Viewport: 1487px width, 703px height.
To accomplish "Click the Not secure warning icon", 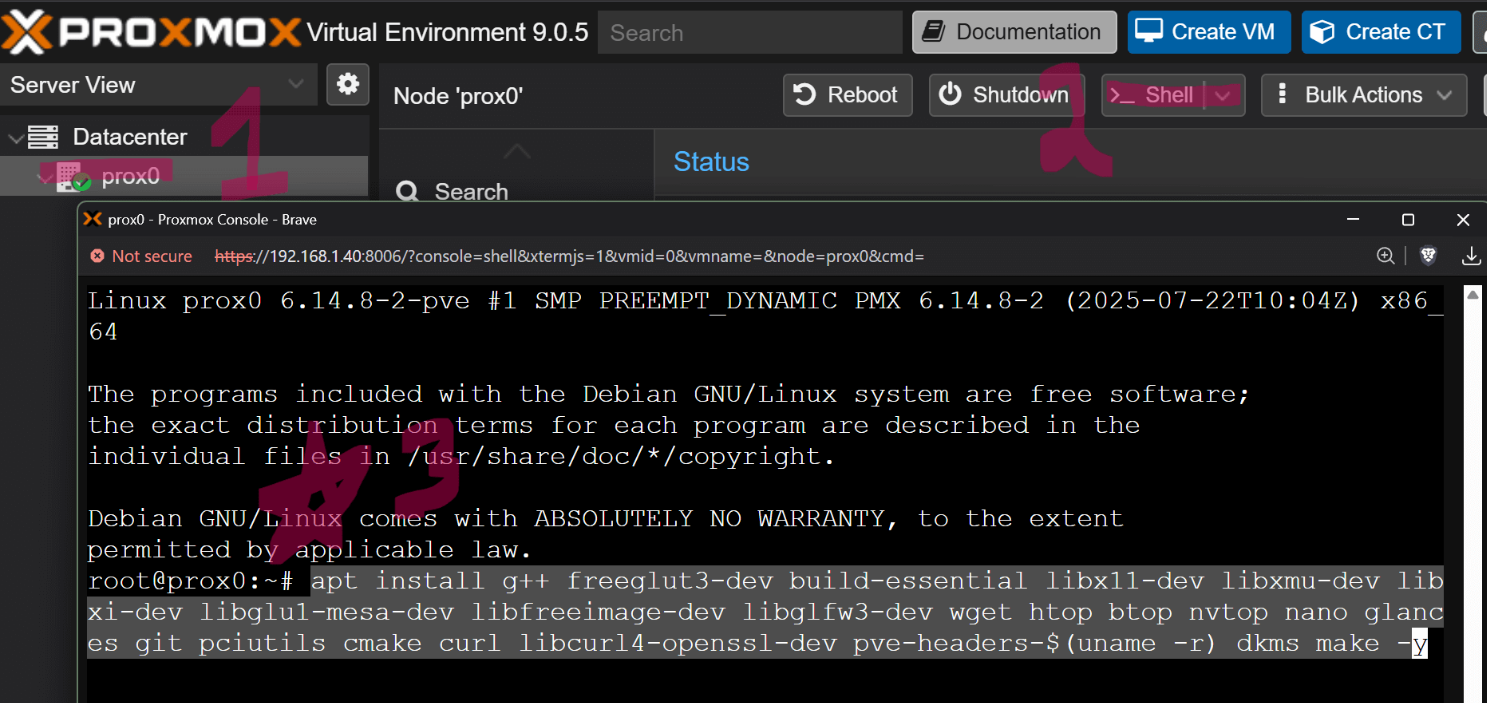I will tap(97, 256).
